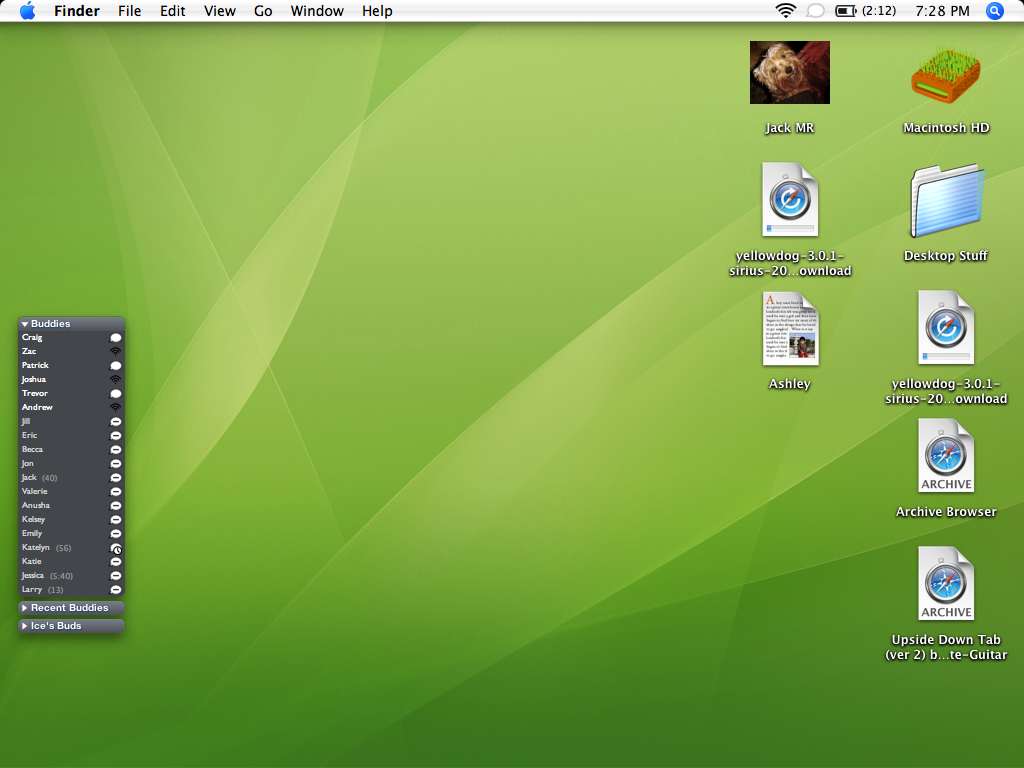Select the Upside Down Tab archive icon
This screenshot has width=1024, height=768.
pos(946,584)
